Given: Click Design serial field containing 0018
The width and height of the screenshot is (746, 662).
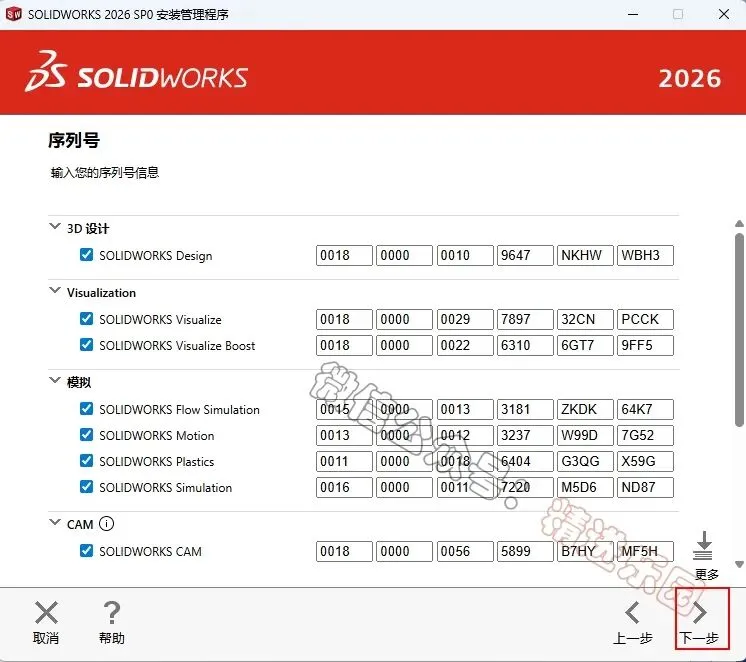Looking at the screenshot, I should tap(344, 256).
